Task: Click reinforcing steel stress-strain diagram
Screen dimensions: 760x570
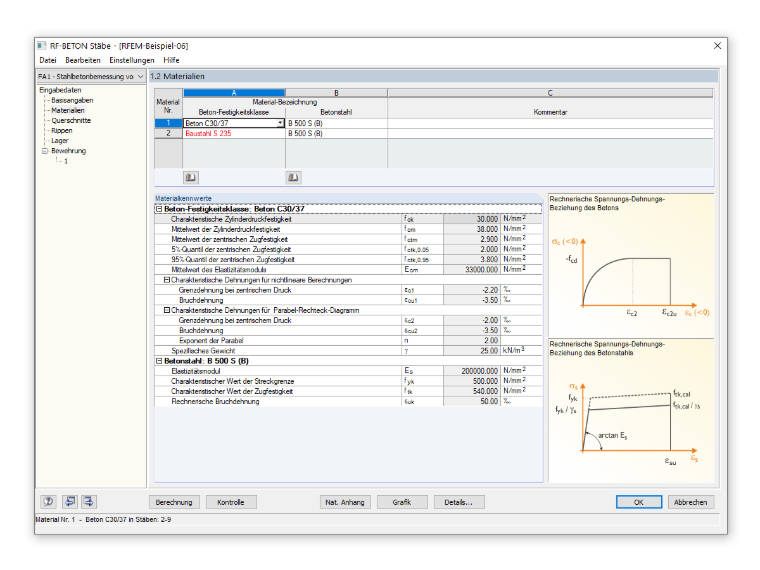Action: tap(631, 410)
